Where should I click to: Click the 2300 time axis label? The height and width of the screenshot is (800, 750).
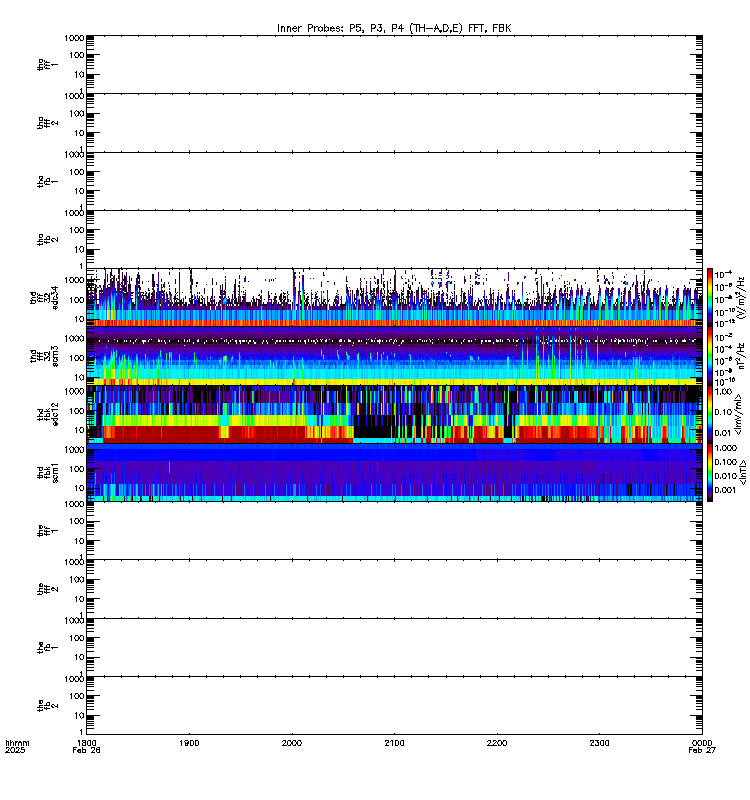599,743
